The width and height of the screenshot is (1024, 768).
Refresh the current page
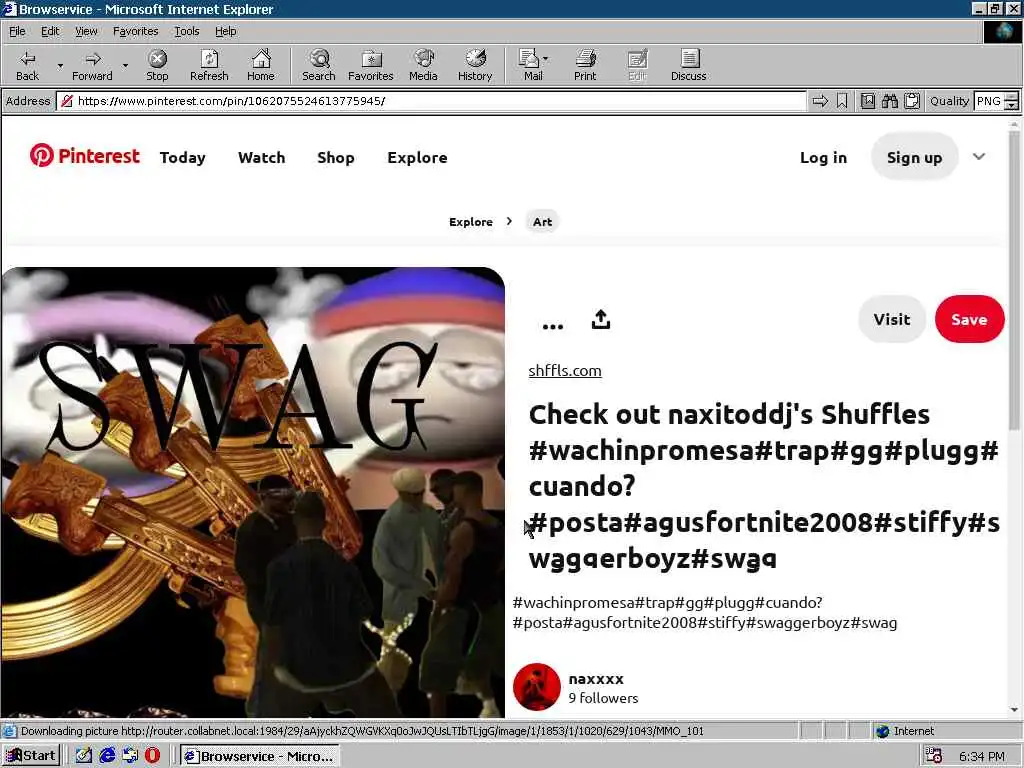[x=209, y=65]
